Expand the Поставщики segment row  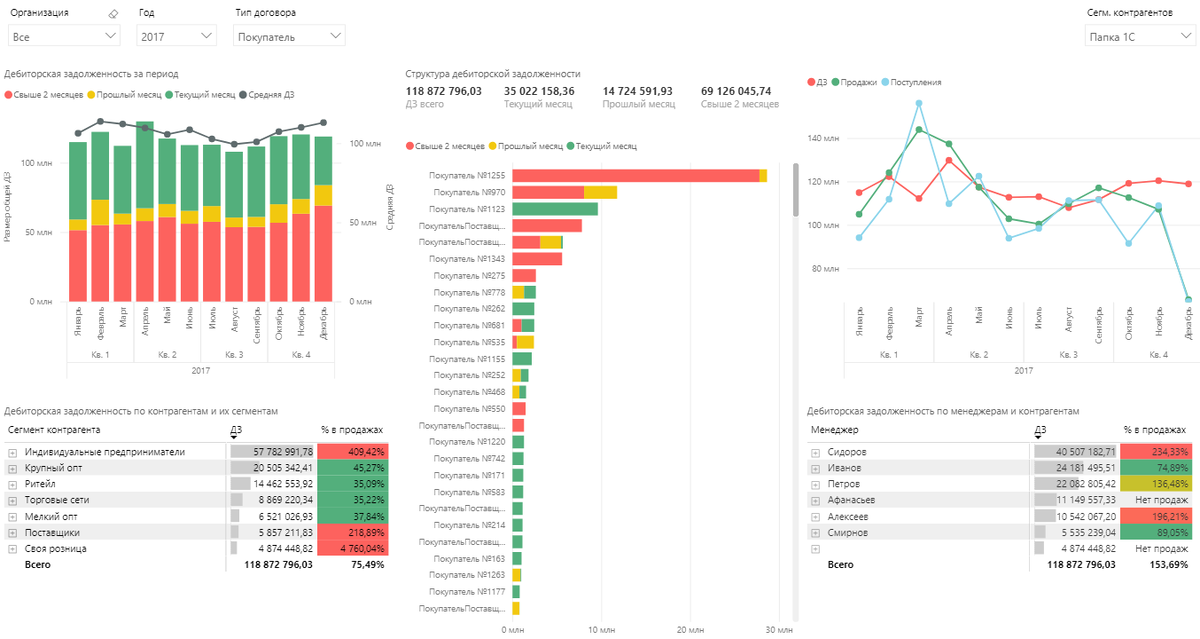click(13, 533)
